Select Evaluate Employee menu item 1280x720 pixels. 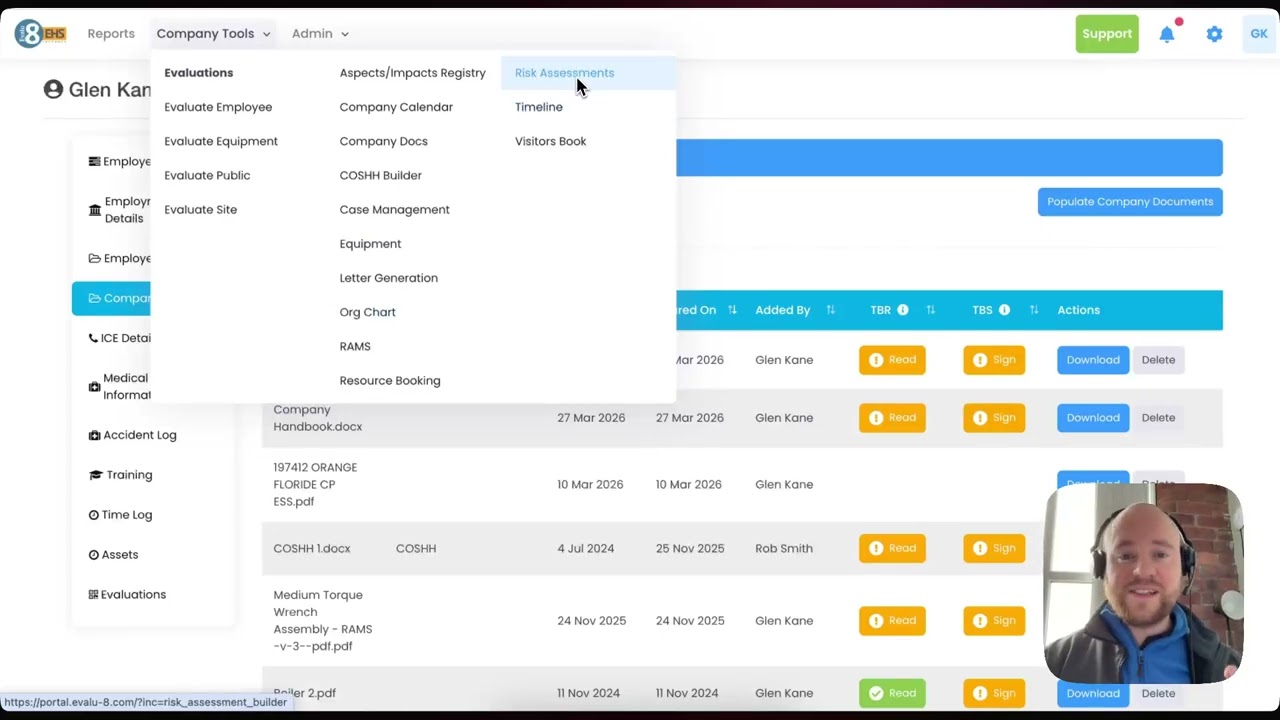tap(218, 107)
